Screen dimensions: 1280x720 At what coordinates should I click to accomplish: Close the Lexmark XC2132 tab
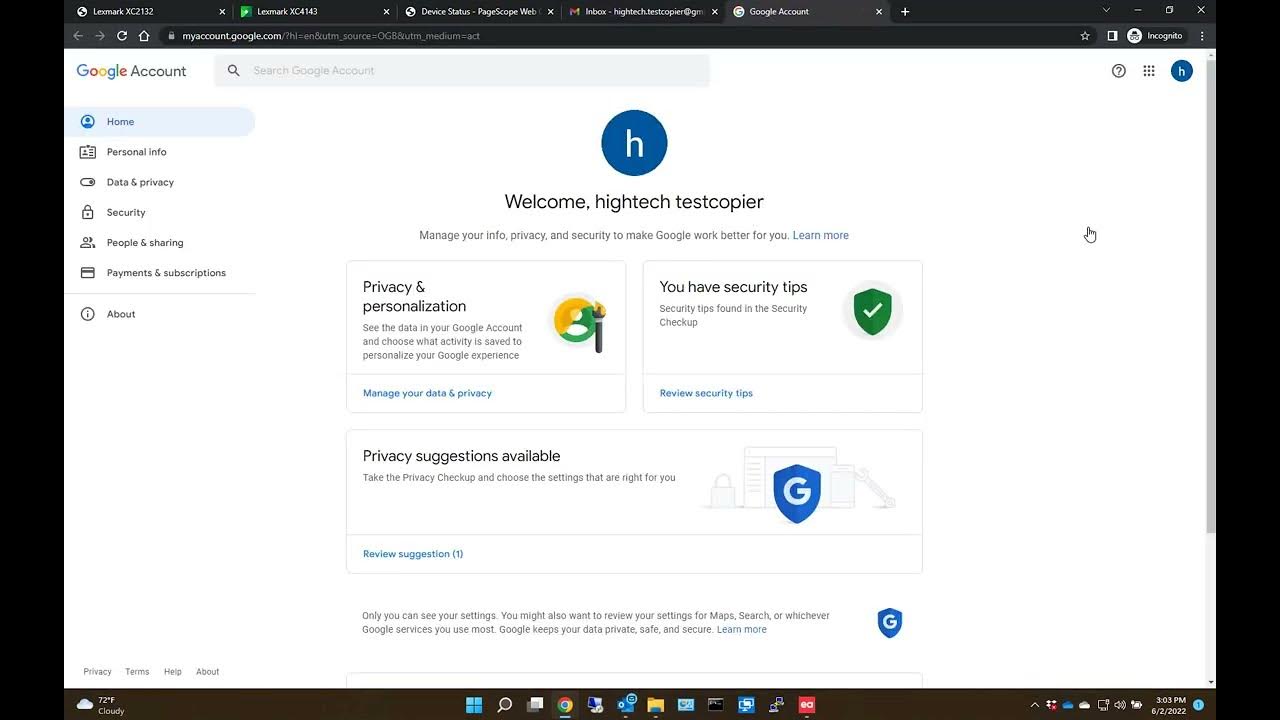click(x=222, y=12)
